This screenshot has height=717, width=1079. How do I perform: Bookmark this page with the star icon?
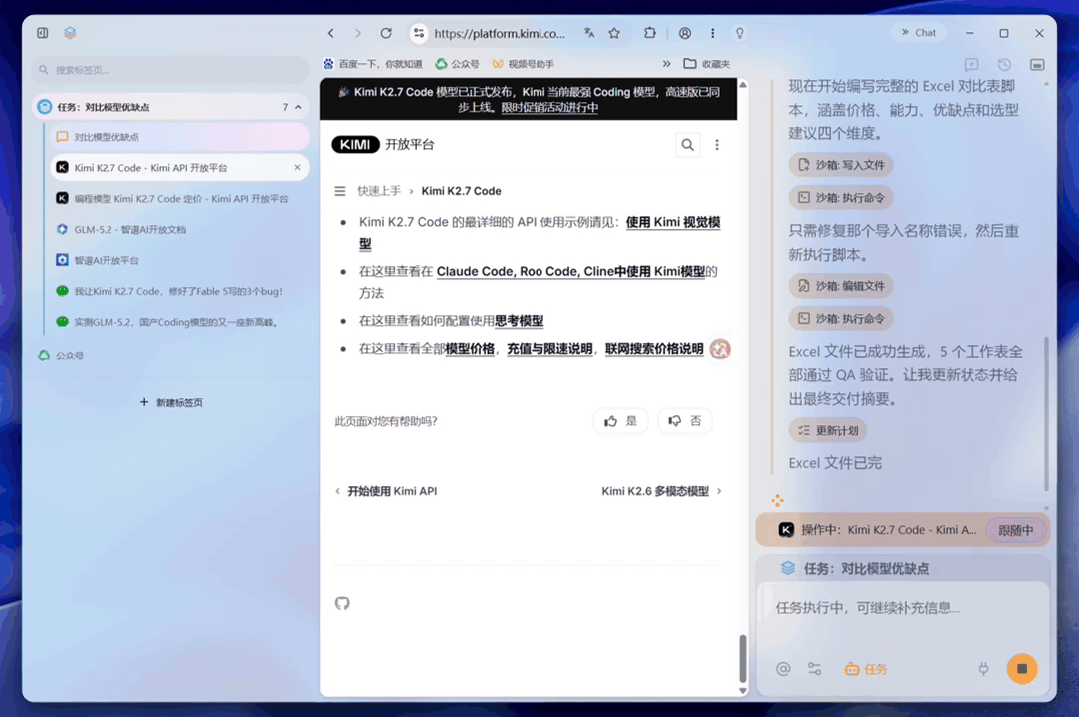(615, 33)
